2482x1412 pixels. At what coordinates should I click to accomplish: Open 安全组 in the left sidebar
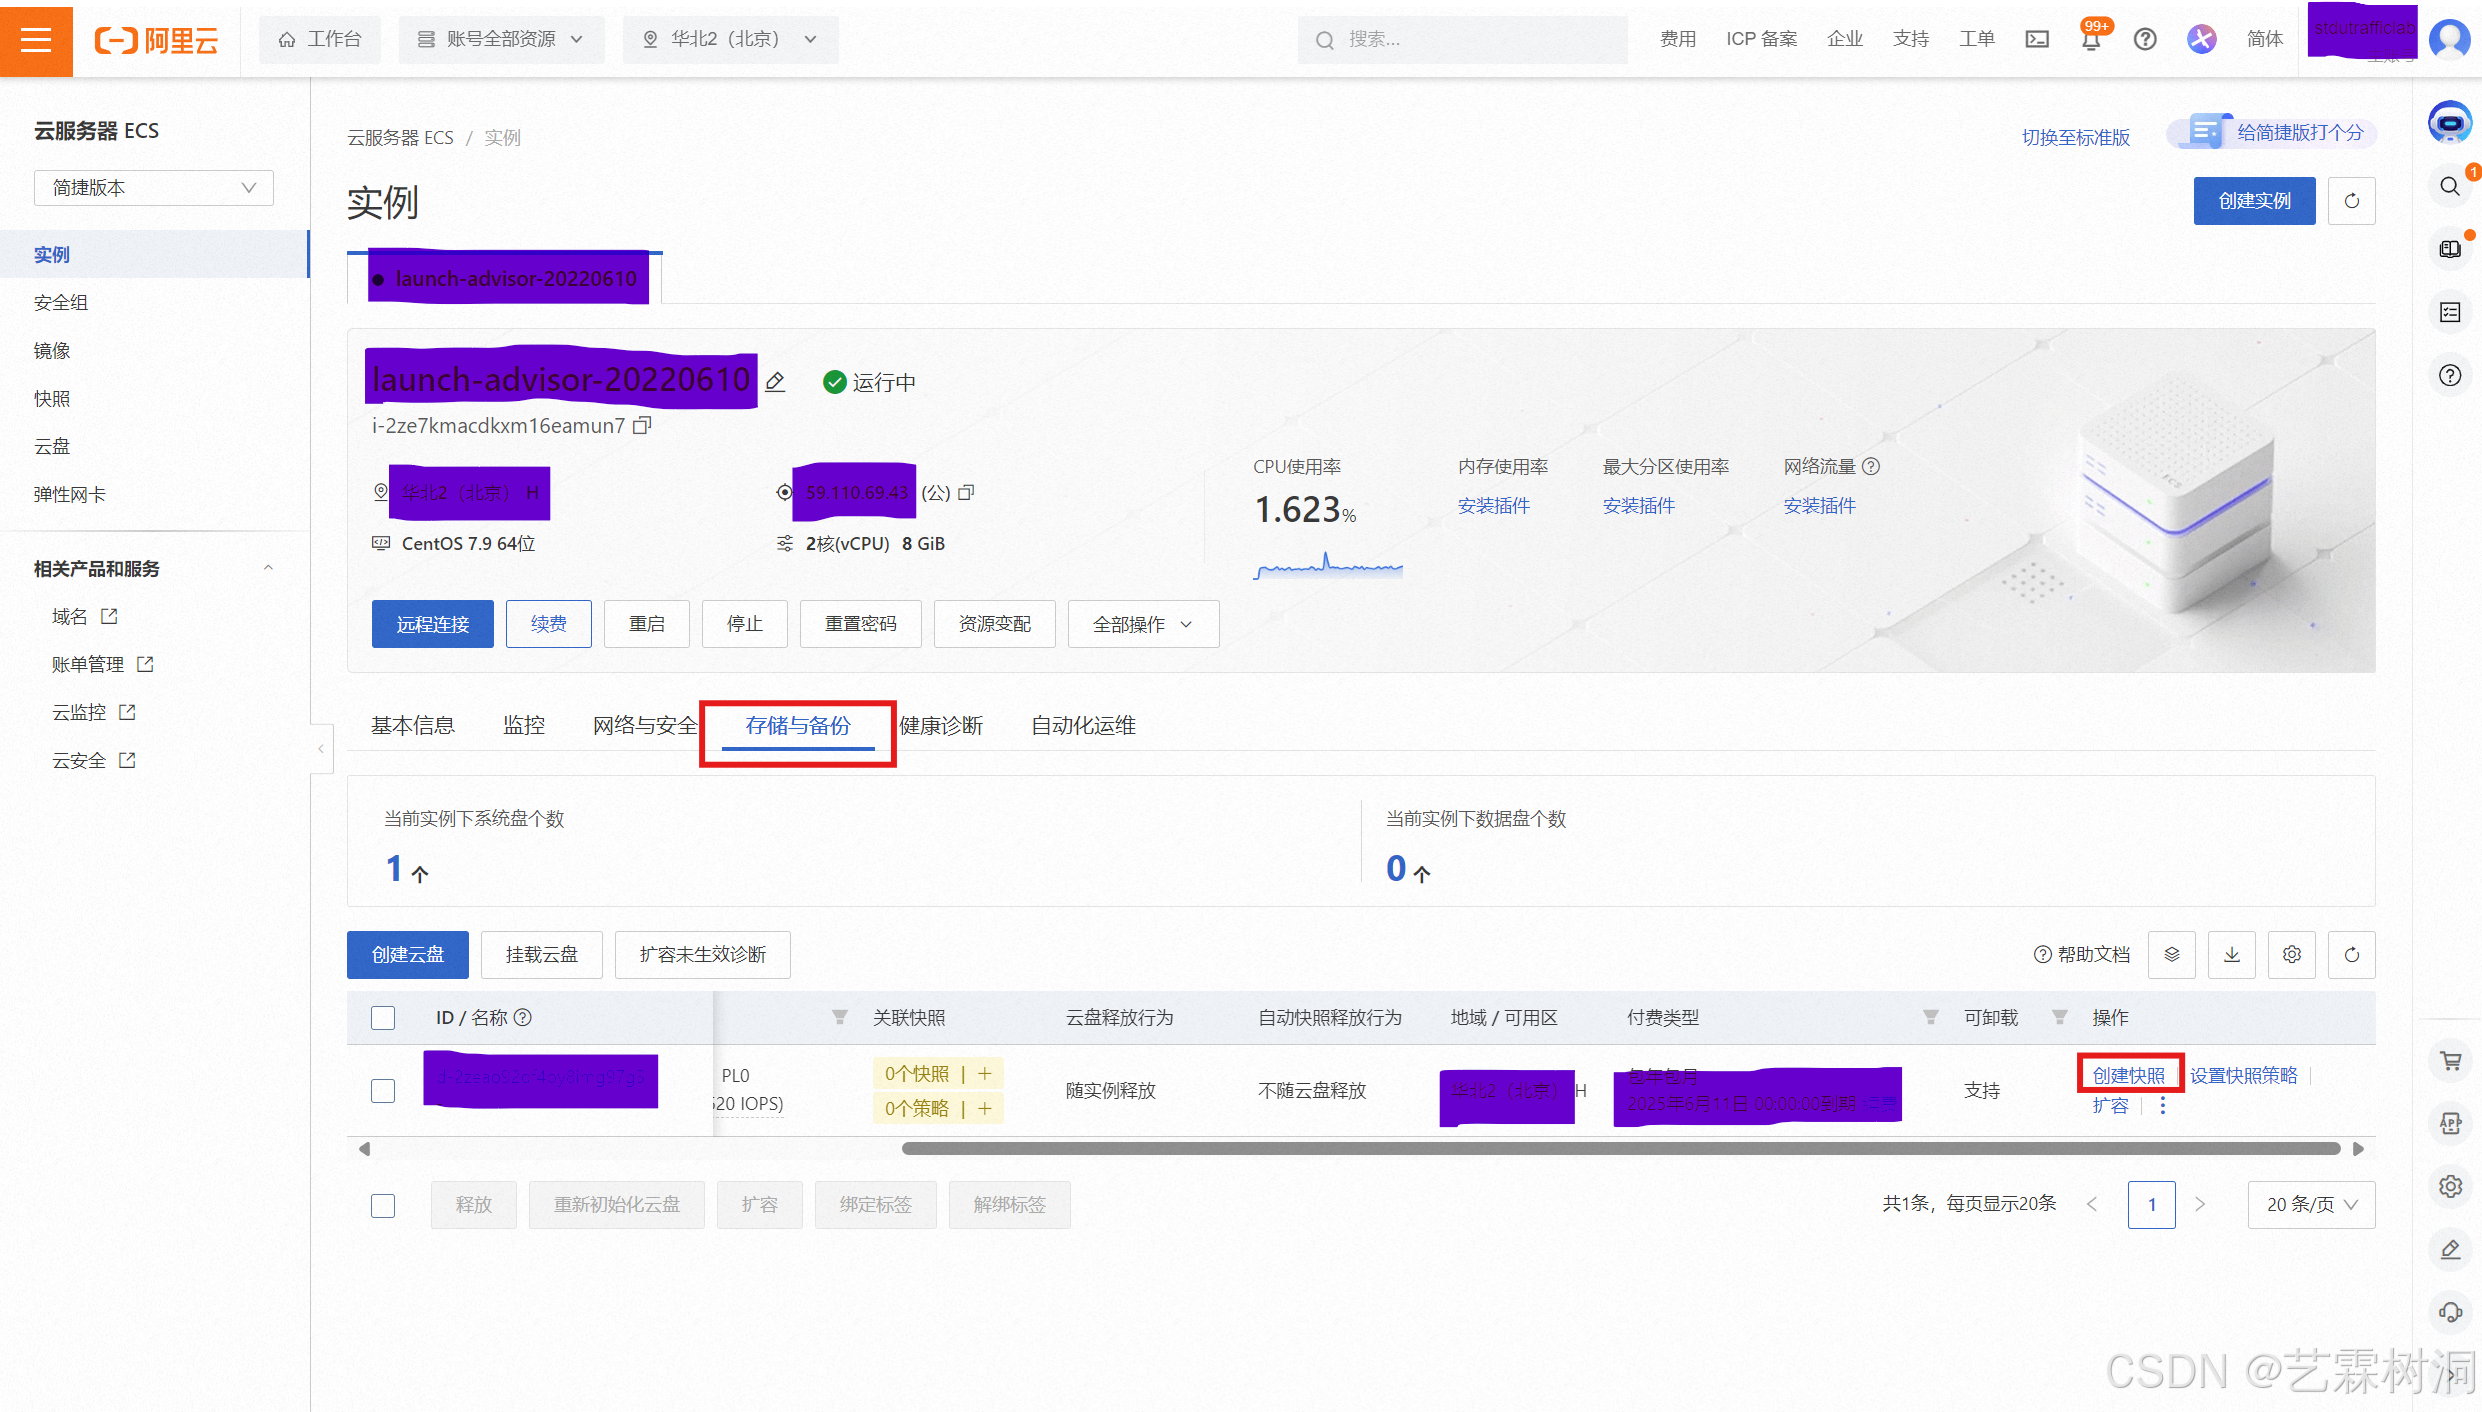(62, 303)
